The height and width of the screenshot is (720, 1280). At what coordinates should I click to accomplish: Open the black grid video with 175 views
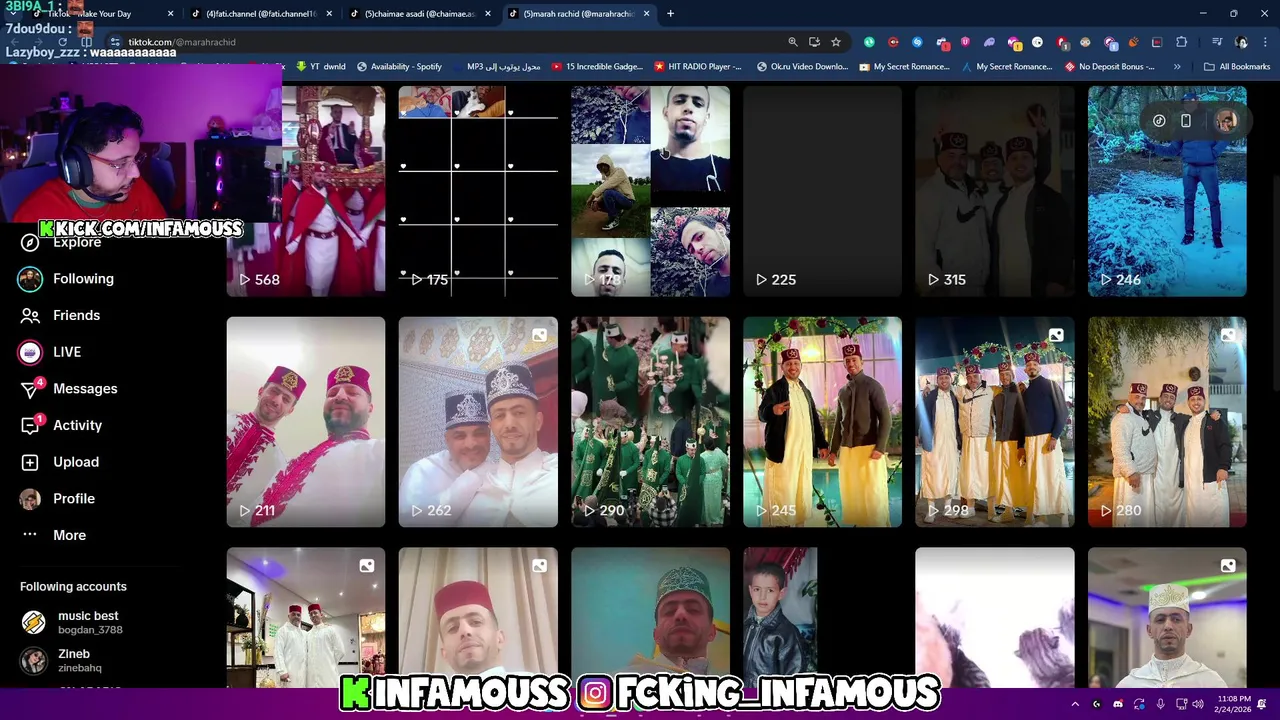[x=478, y=191]
